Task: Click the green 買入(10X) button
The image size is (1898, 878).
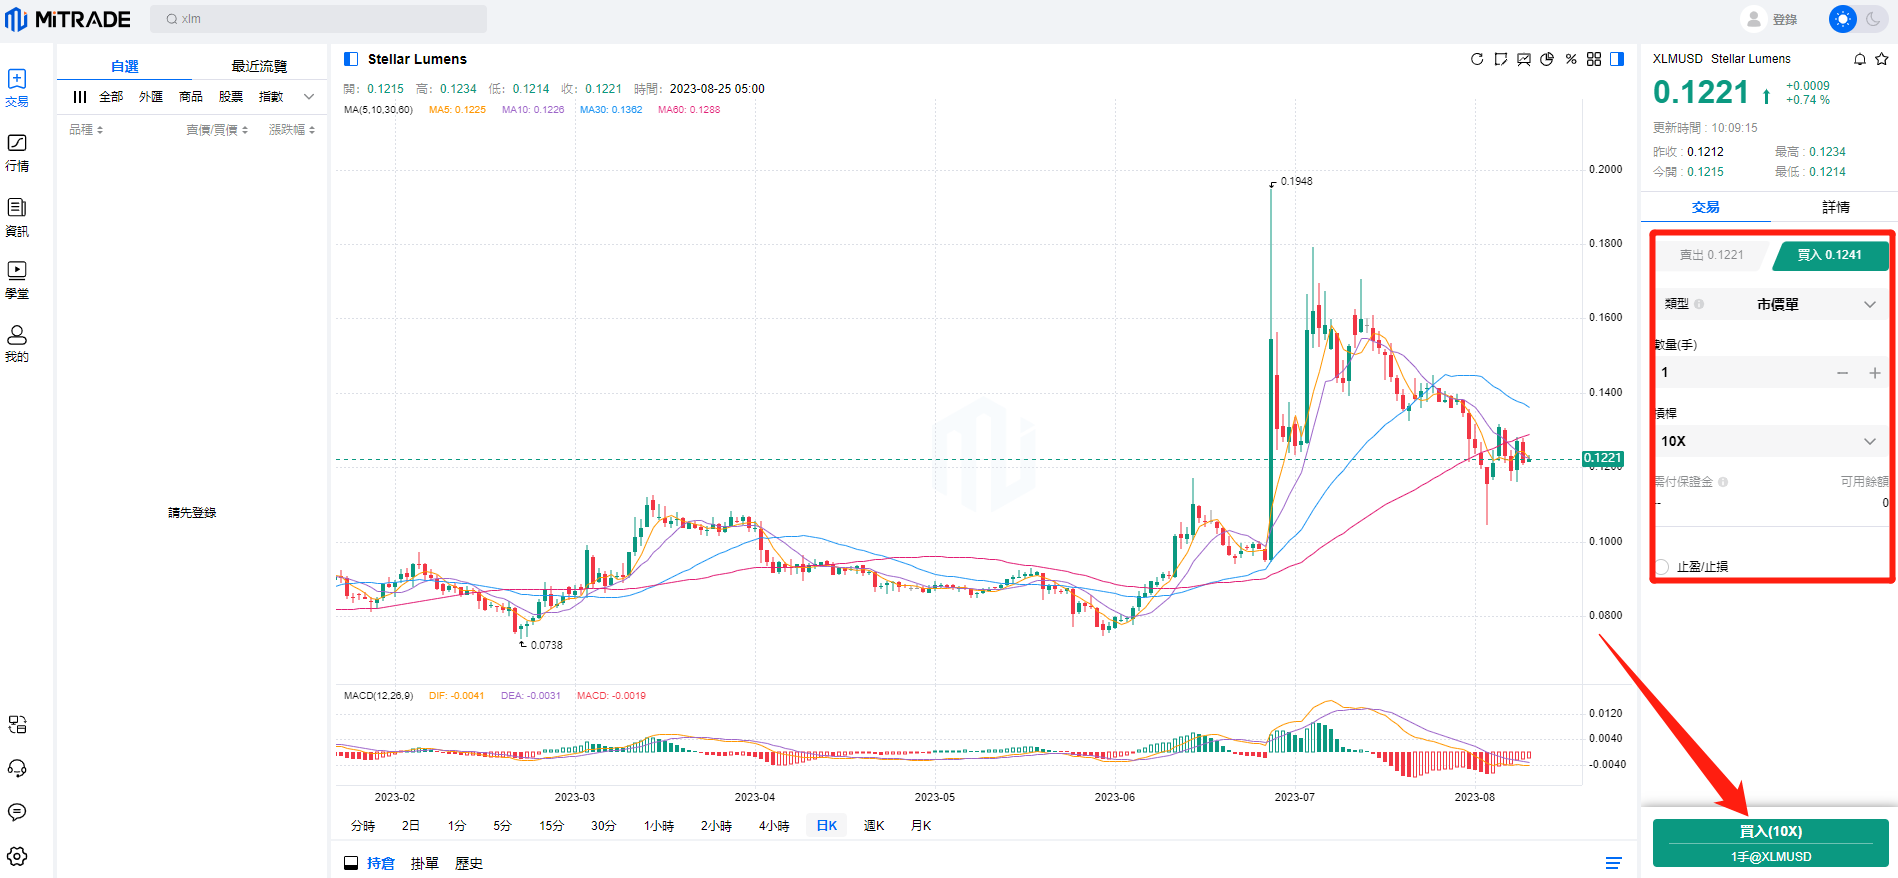Action: point(1770,842)
